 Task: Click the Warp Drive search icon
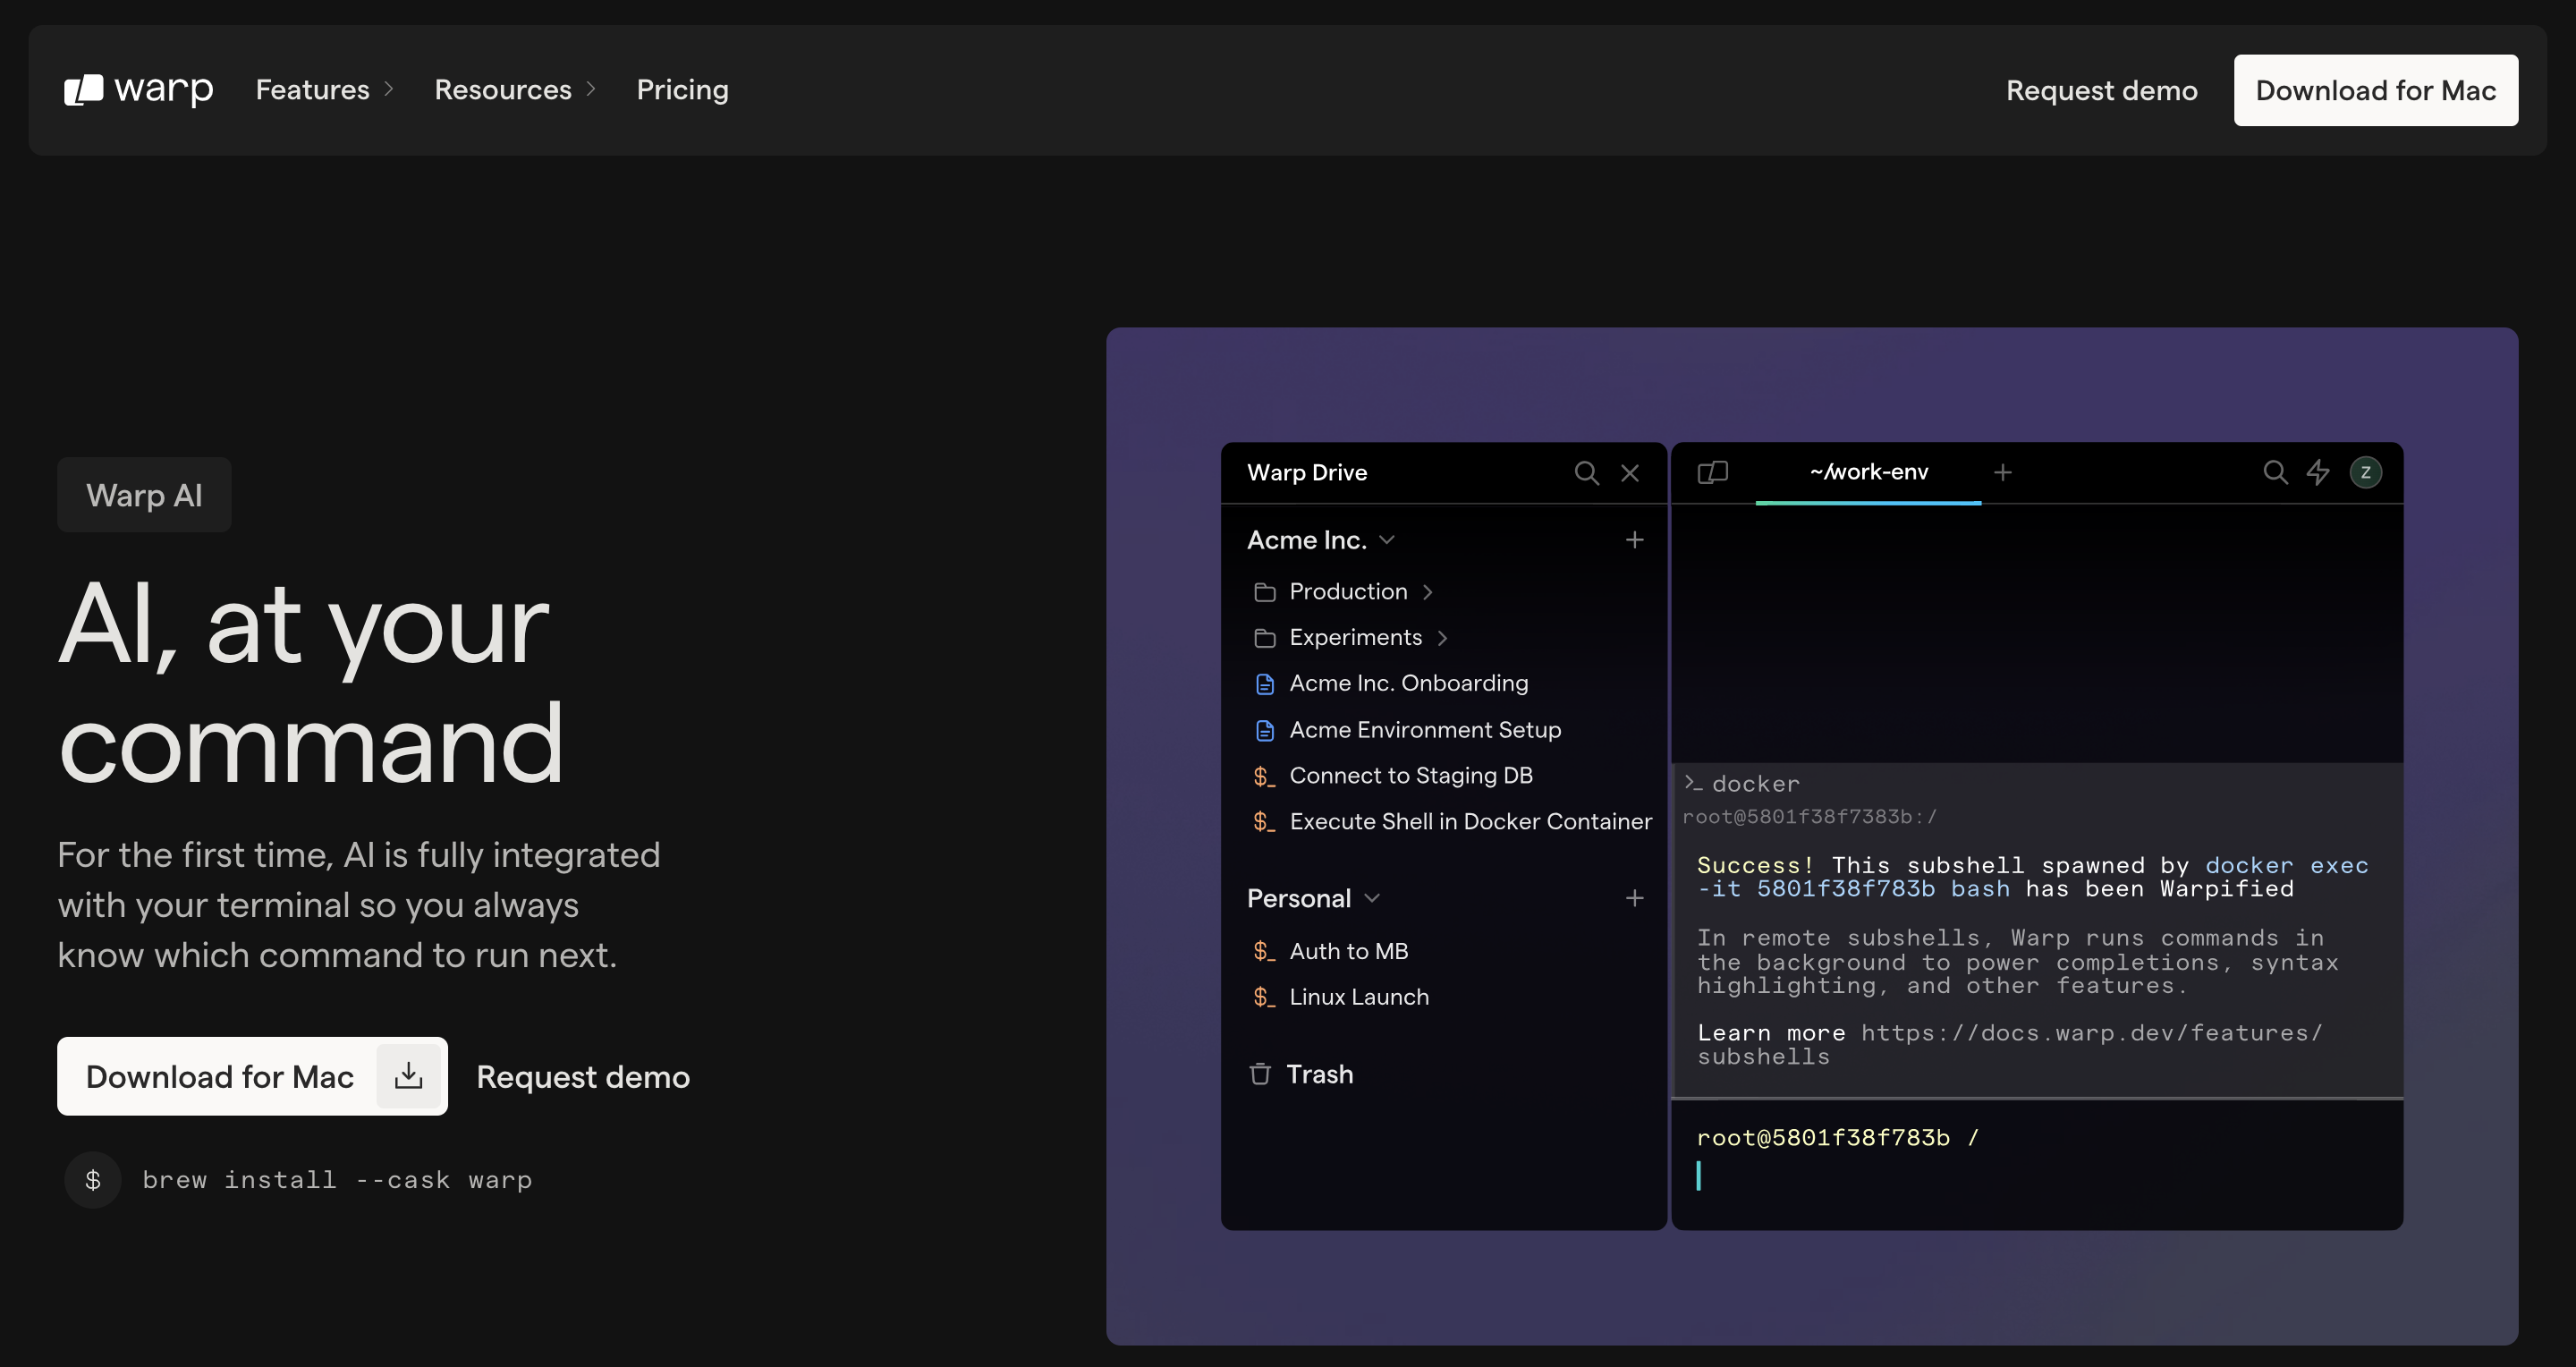click(x=1586, y=472)
